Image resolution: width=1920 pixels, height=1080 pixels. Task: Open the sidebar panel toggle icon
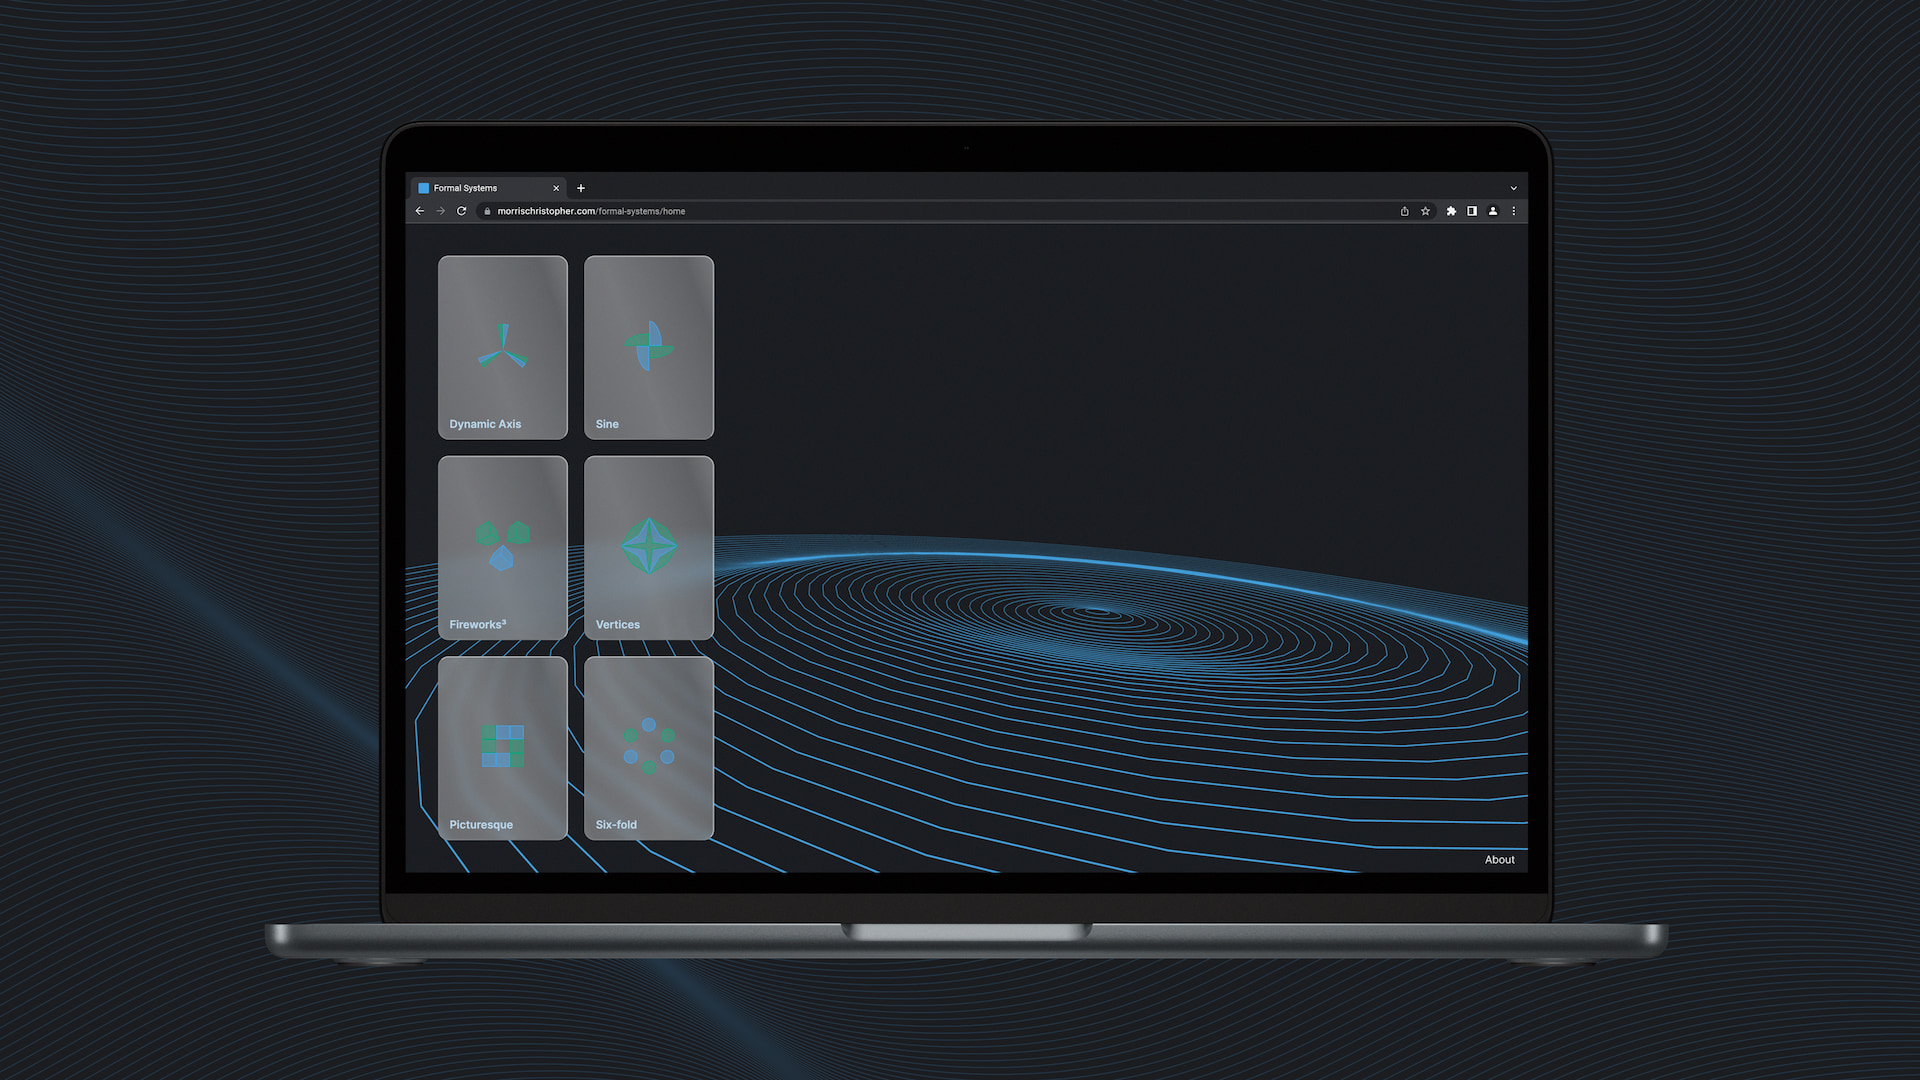(1471, 211)
